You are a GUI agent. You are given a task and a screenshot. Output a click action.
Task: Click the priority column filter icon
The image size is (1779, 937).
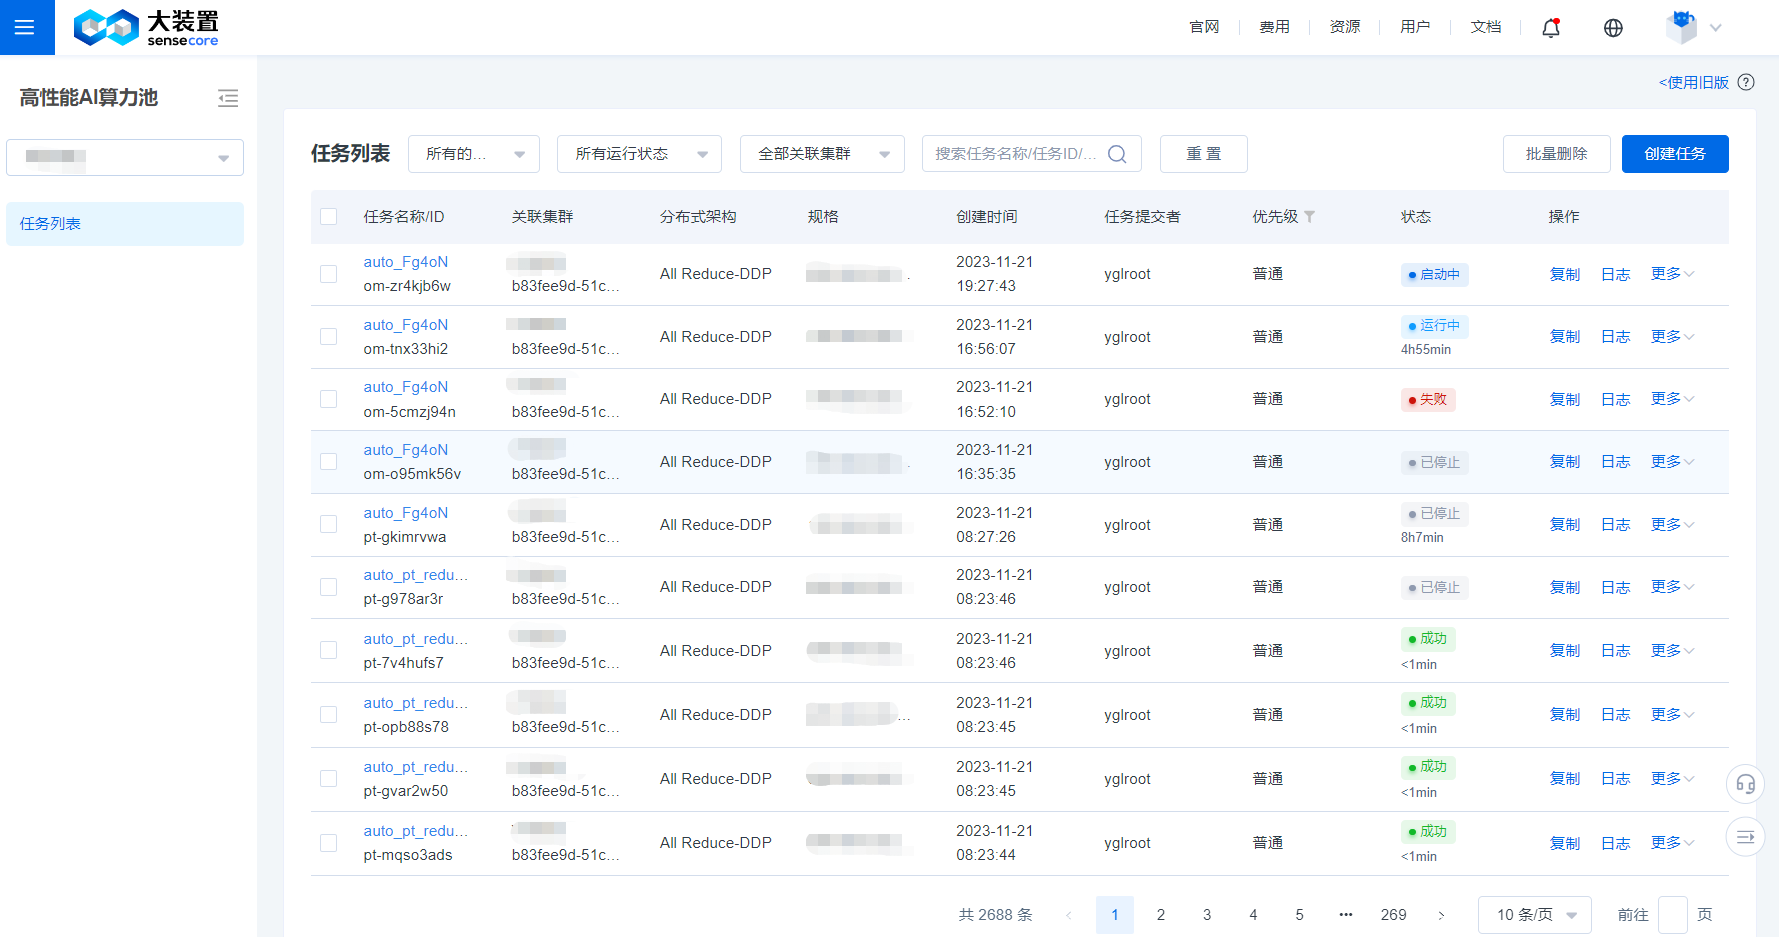[1310, 217]
